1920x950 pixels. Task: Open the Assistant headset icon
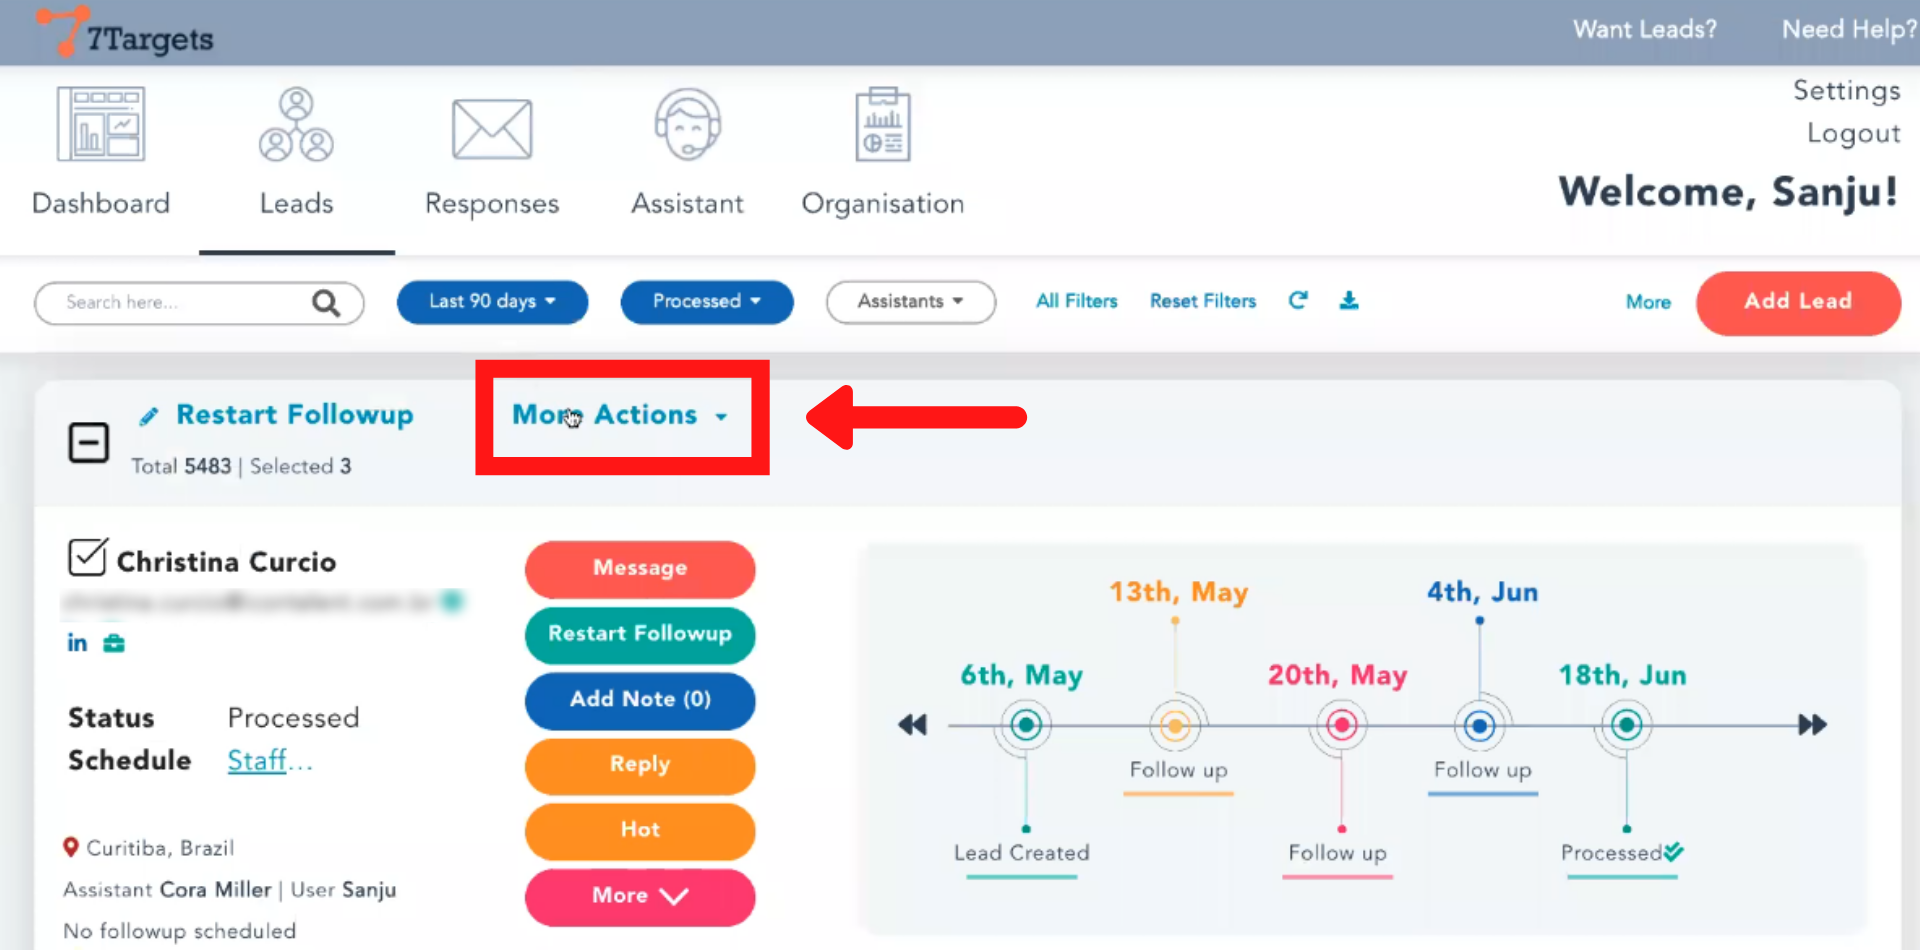pos(687,125)
